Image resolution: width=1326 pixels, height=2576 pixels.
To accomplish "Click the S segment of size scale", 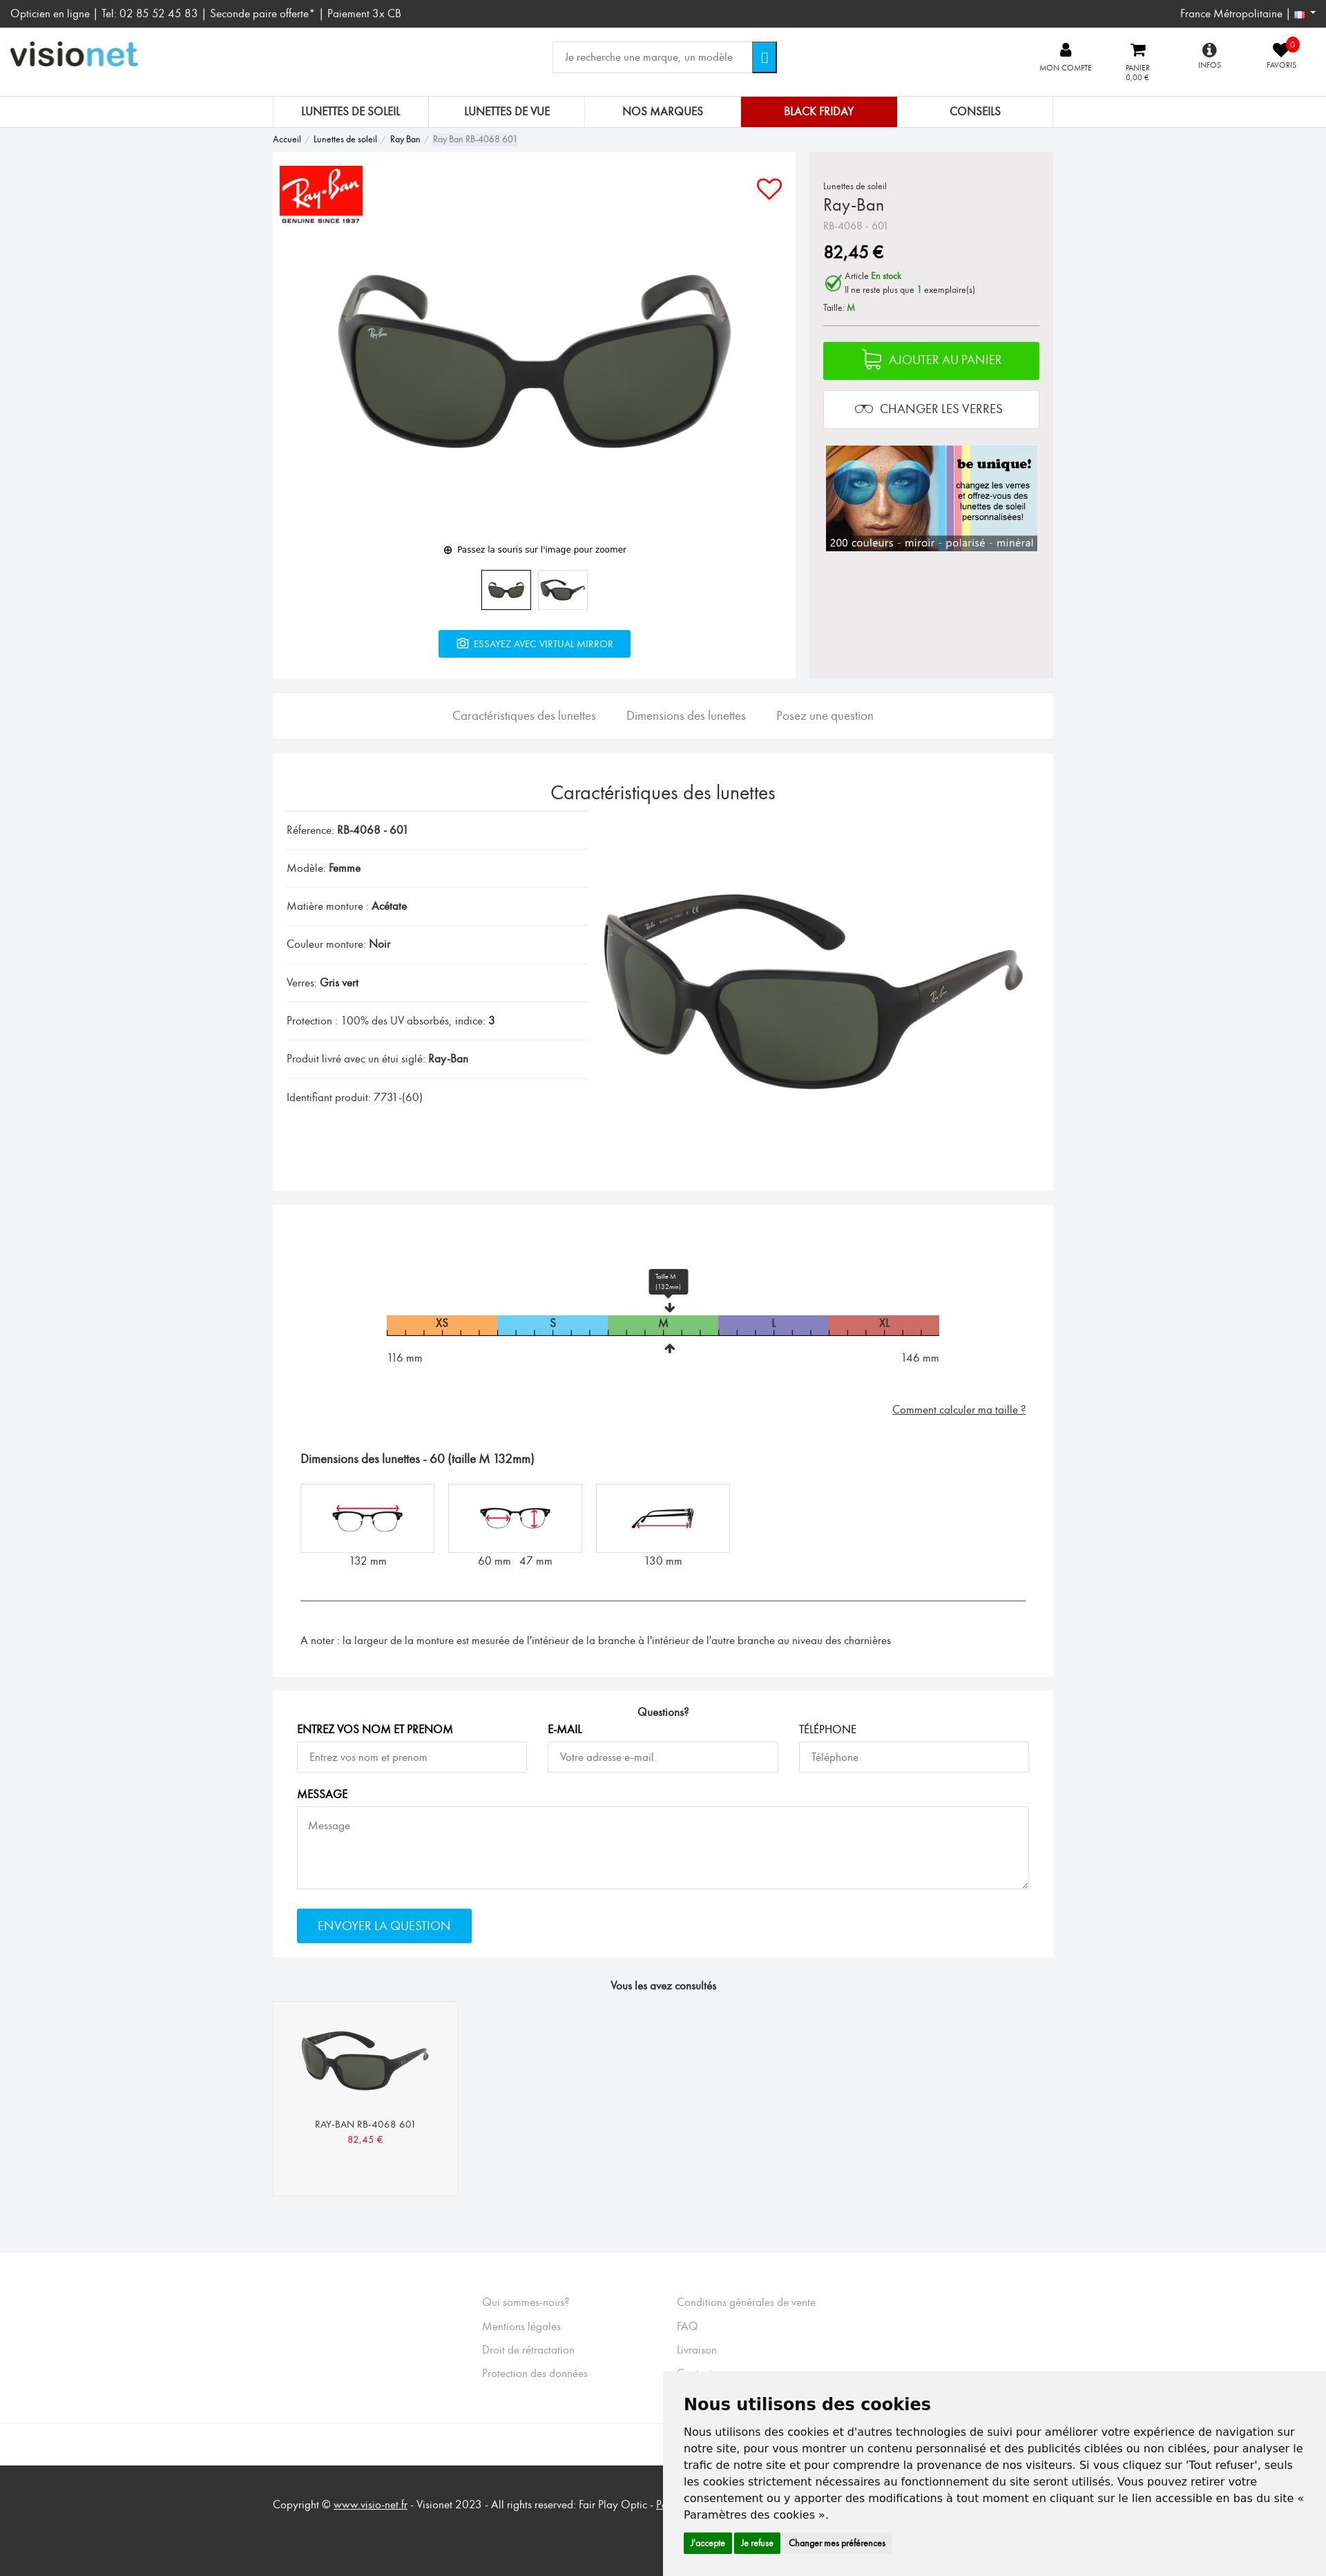I will pyautogui.click(x=552, y=1325).
